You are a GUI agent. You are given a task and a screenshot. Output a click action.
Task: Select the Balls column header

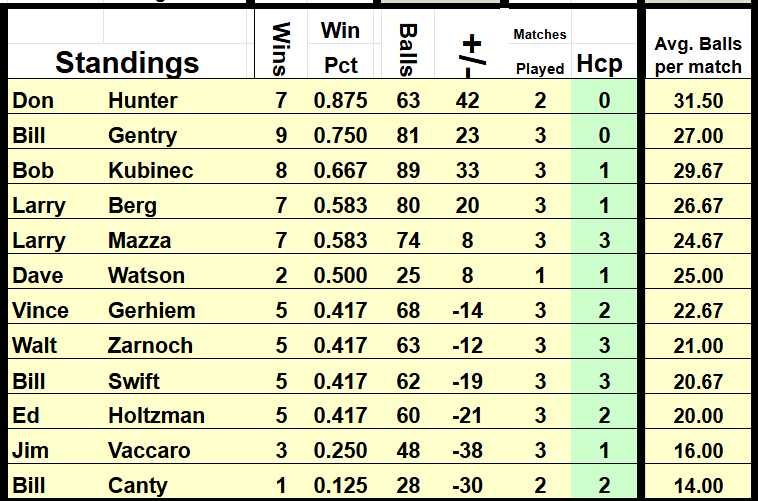tap(407, 46)
